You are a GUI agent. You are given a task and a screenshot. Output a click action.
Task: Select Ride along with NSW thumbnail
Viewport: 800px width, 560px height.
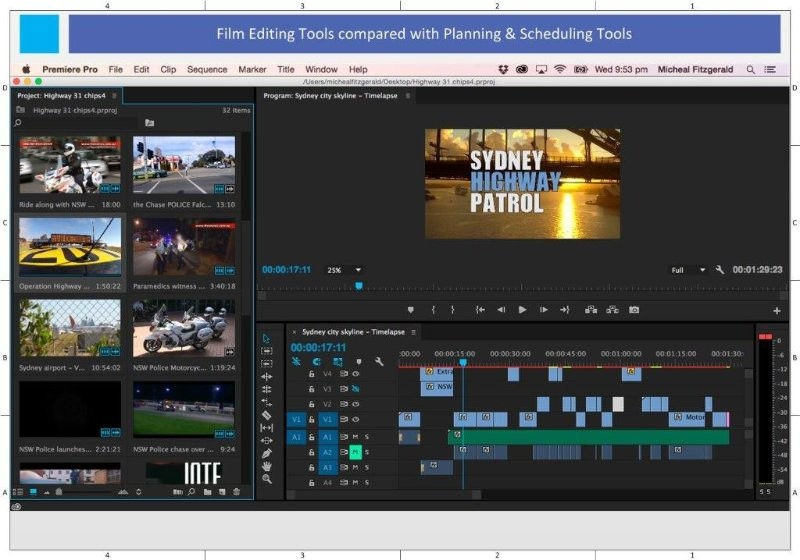(x=70, y=164)
